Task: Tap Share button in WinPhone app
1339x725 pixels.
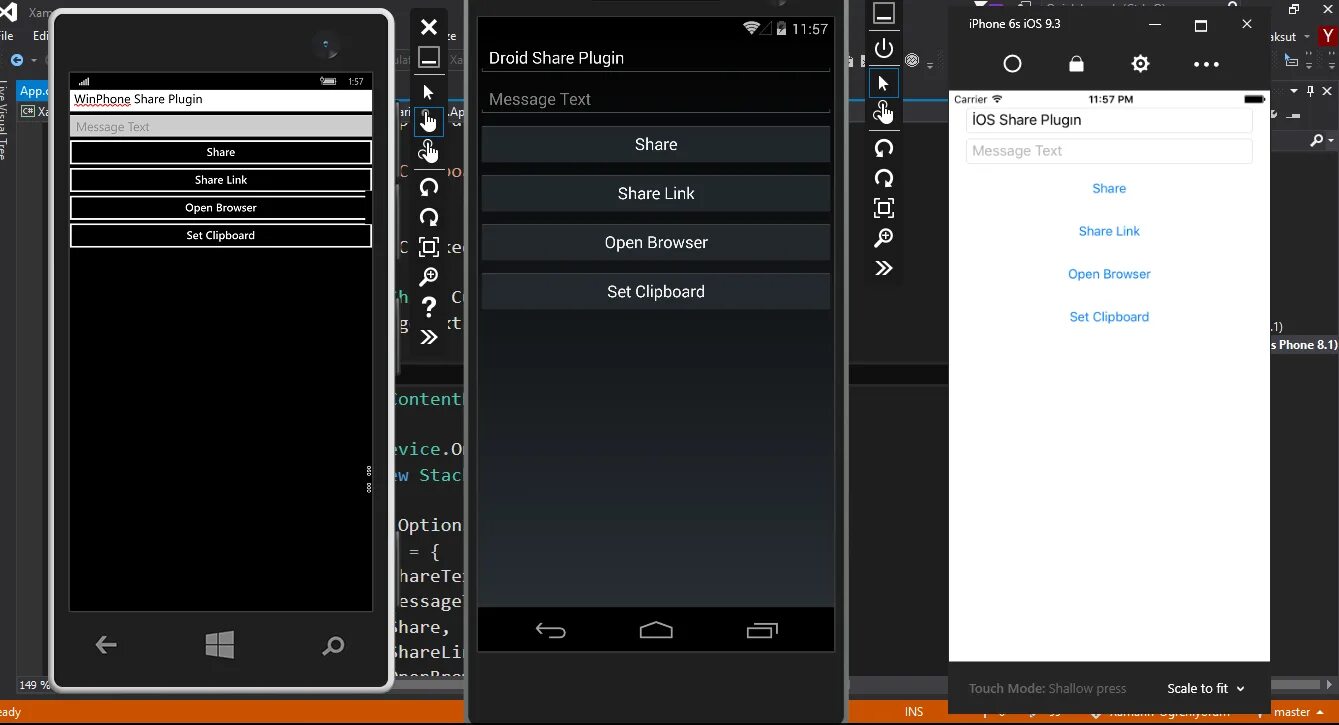Action: point(221,152)
